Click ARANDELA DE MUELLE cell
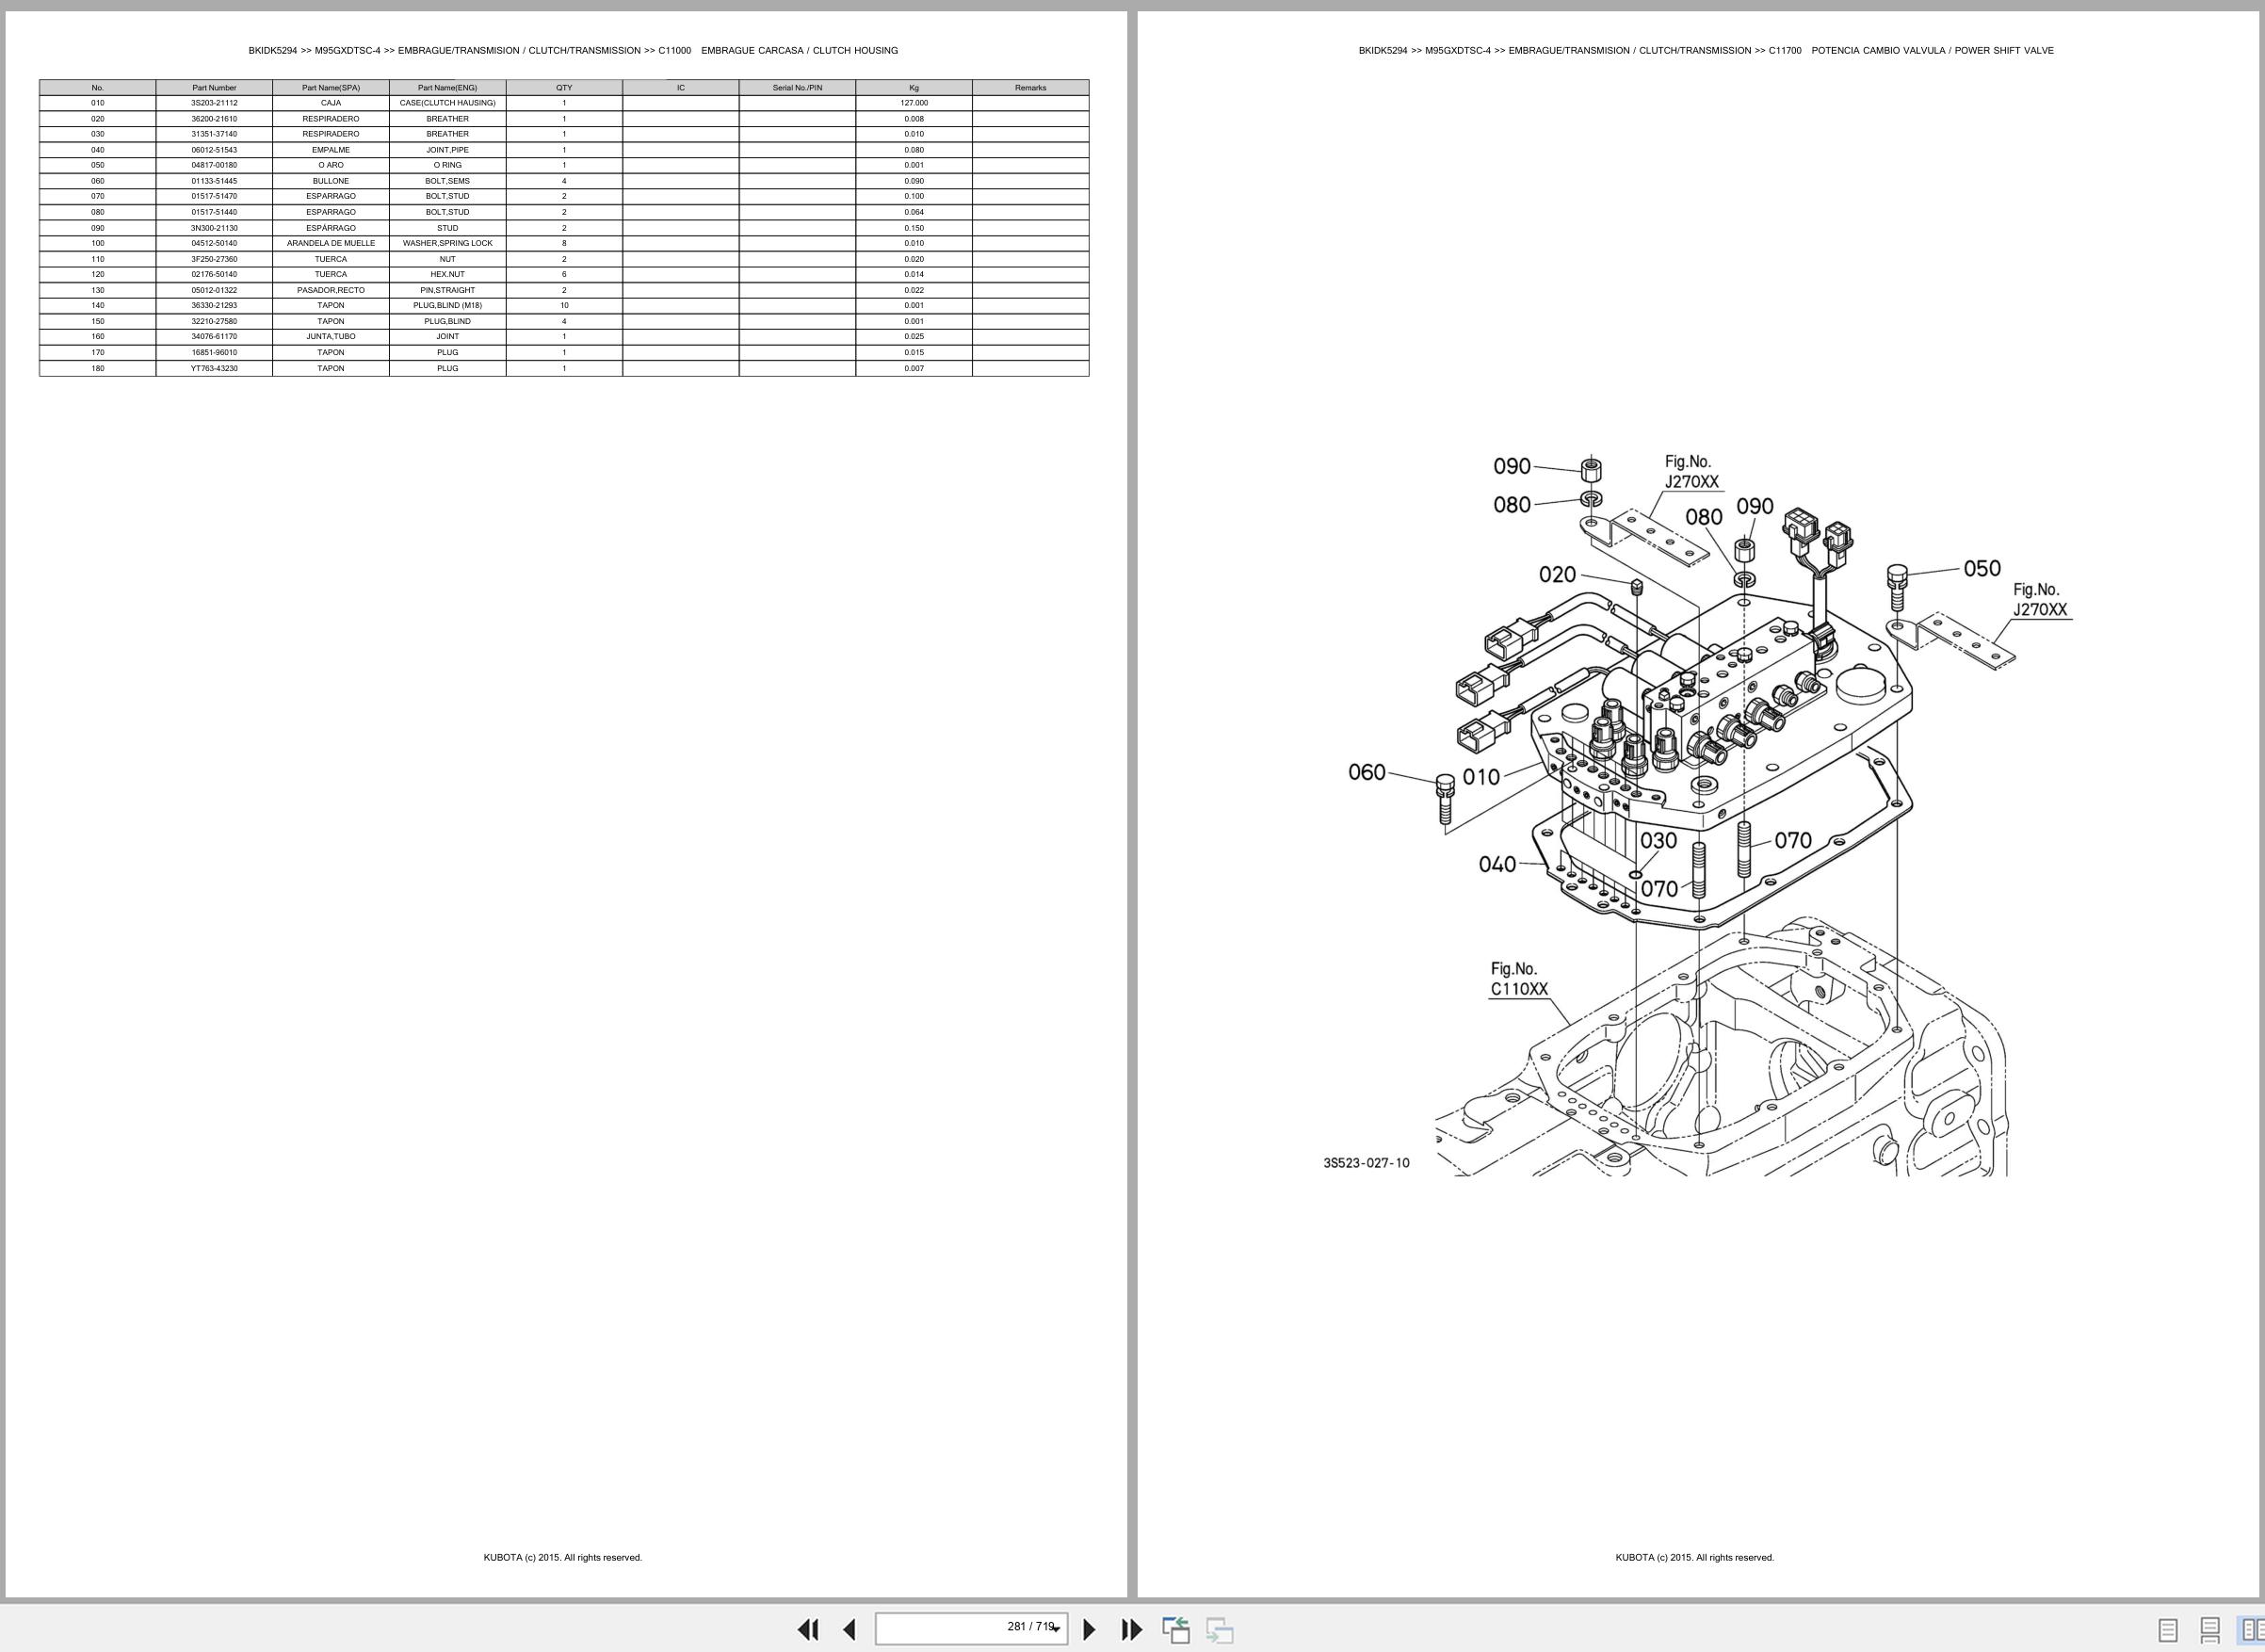The image size is (2265, 1652). tap(331, 243)
